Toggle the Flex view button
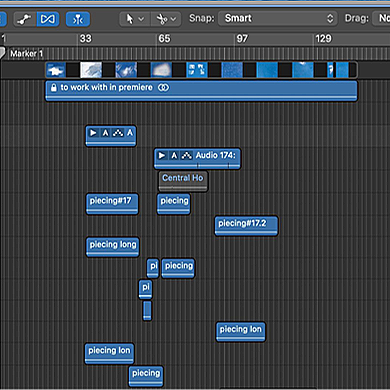Screen dimensions: 390x390 [x=48, y=19]
